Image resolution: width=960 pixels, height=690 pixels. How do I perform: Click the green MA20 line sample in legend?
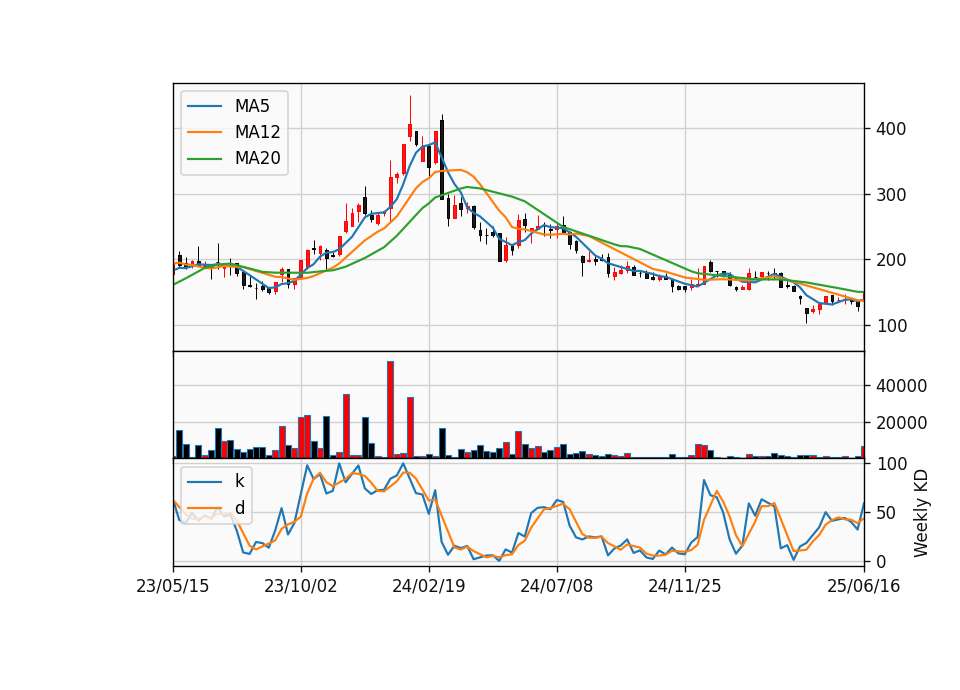(x=204, y=159)
